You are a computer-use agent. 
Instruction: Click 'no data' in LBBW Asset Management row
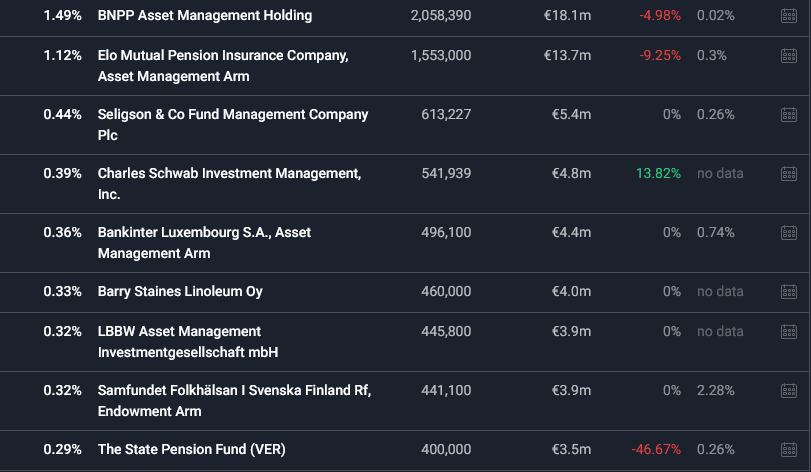coord(720,331)
